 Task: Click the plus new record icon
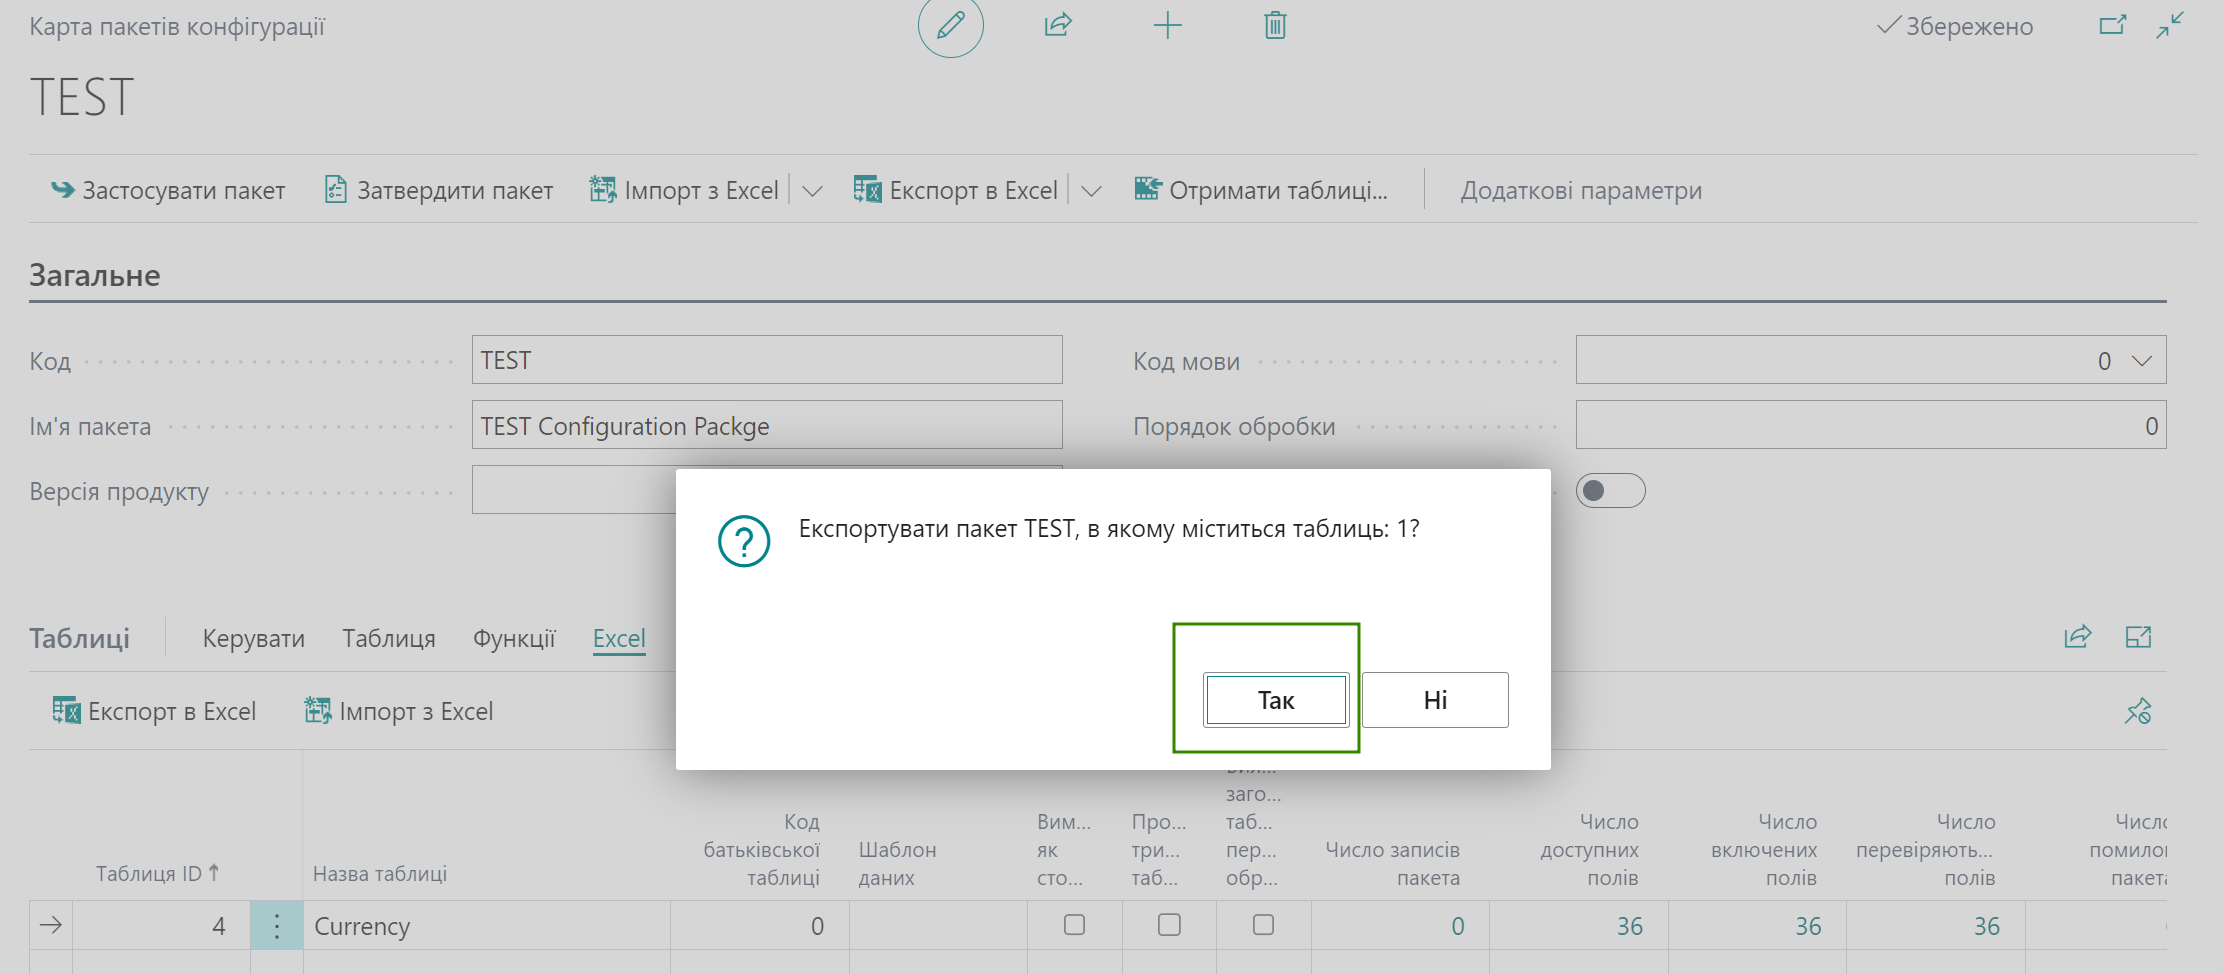[x=1167, y=25]
